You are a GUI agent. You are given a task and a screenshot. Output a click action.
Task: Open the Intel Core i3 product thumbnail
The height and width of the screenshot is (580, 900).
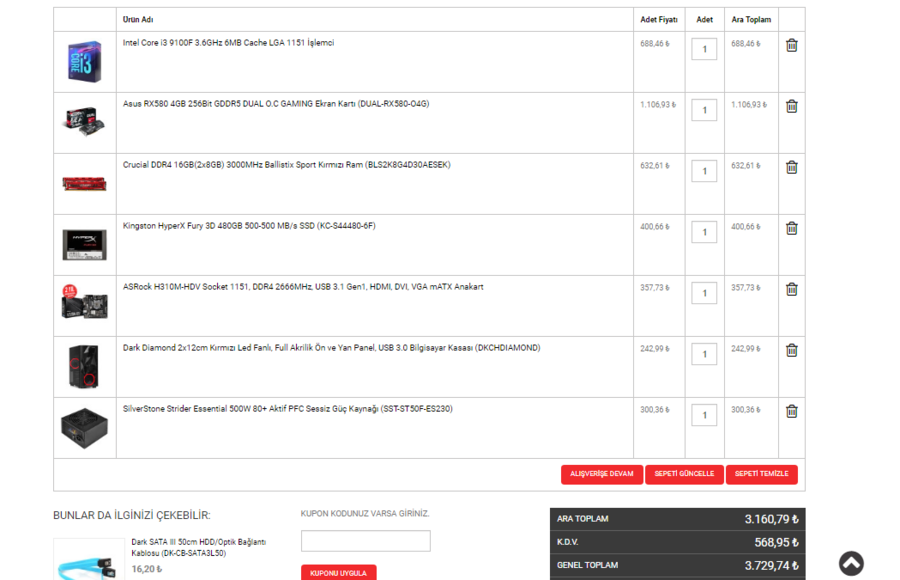pyautogui.click(x=84, y=61)
